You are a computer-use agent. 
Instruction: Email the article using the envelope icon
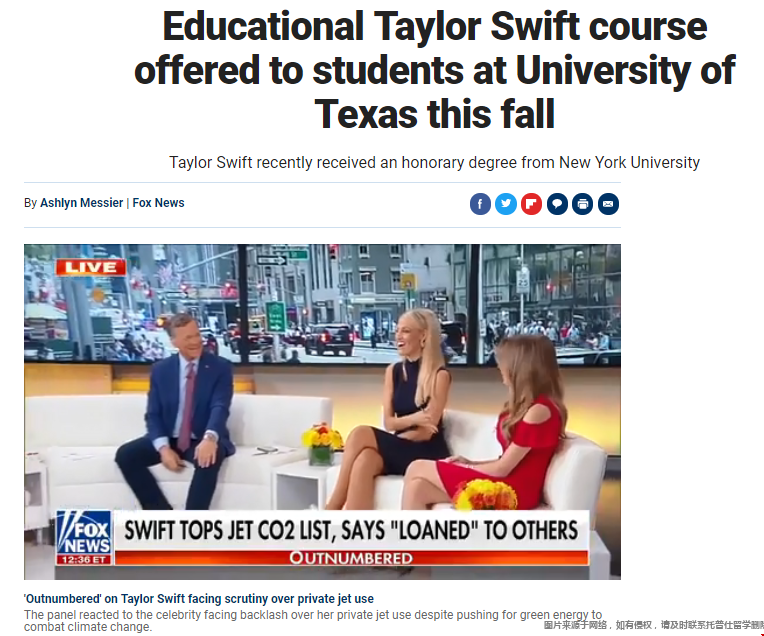pos(608,204)
